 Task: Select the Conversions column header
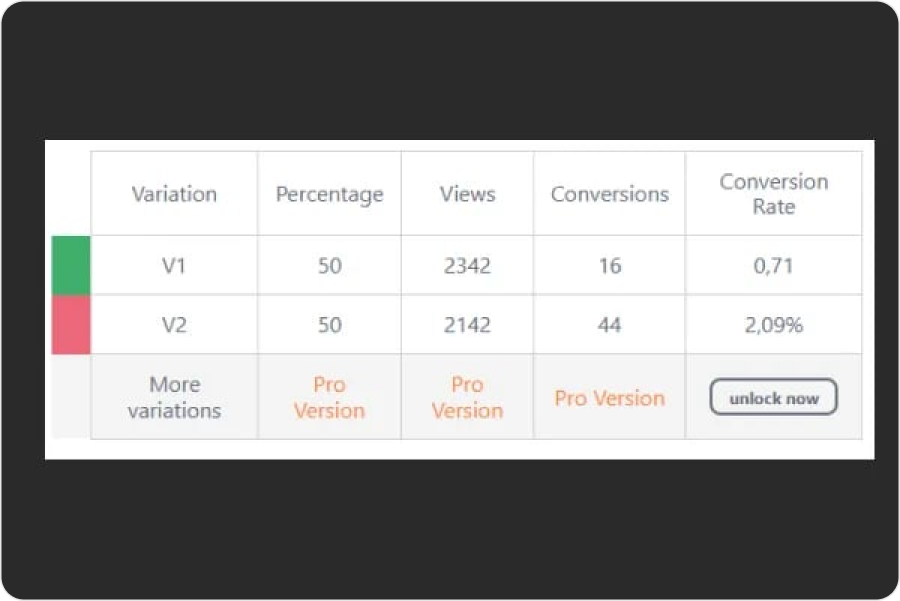(608, 194)
